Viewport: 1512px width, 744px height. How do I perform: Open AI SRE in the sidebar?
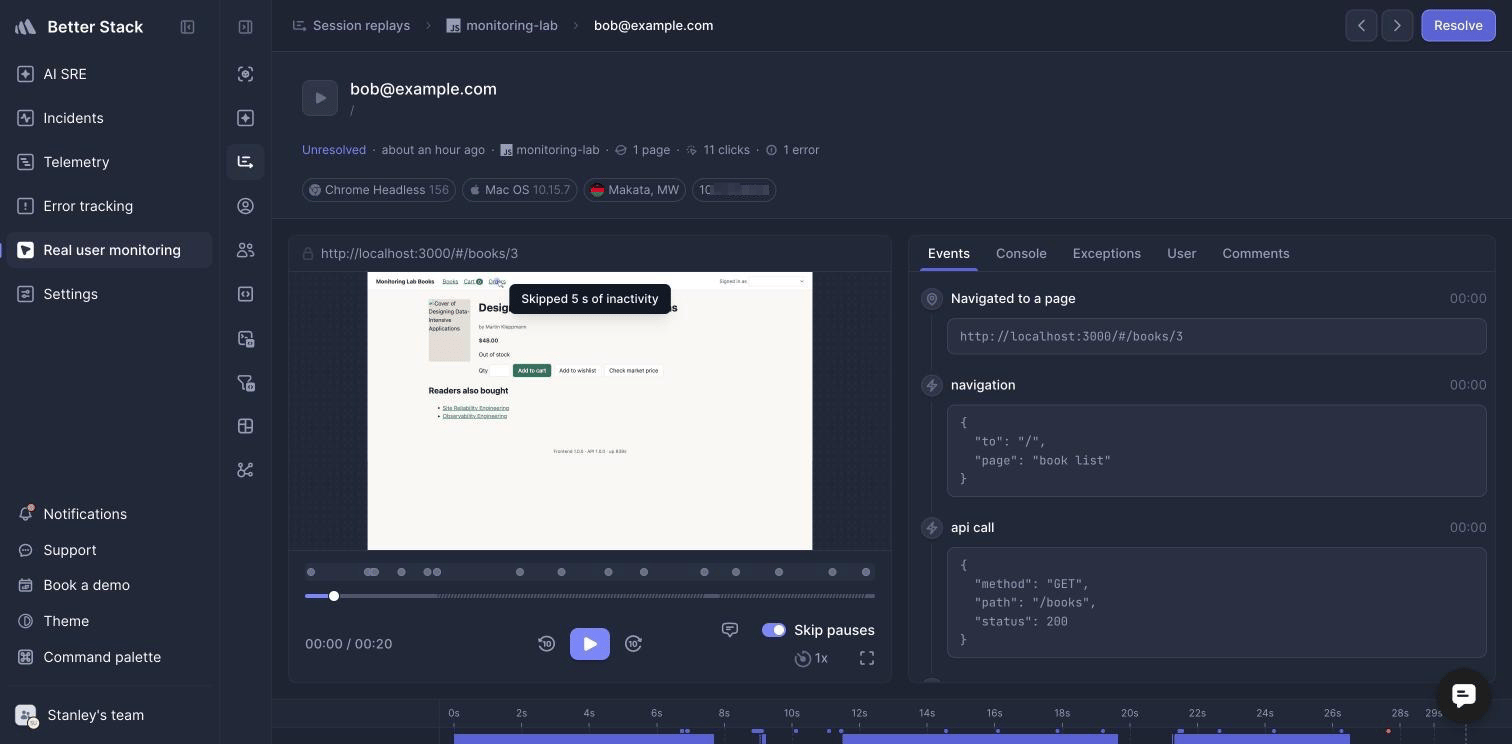[109, 74]
